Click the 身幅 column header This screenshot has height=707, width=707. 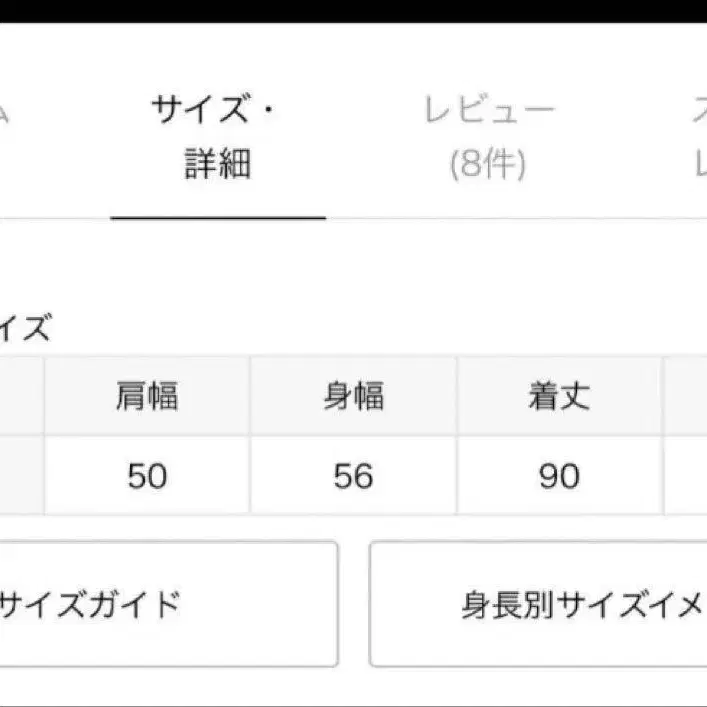[353, 396]
